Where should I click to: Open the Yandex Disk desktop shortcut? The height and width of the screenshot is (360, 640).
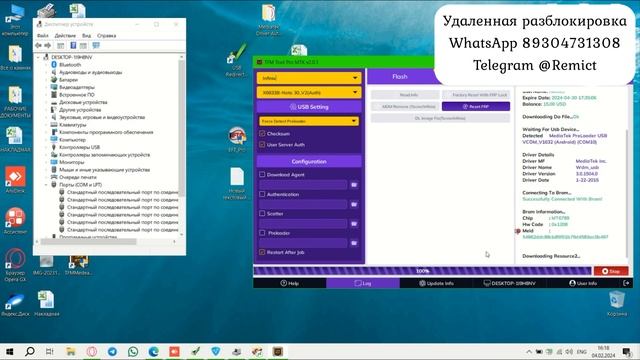15,304
